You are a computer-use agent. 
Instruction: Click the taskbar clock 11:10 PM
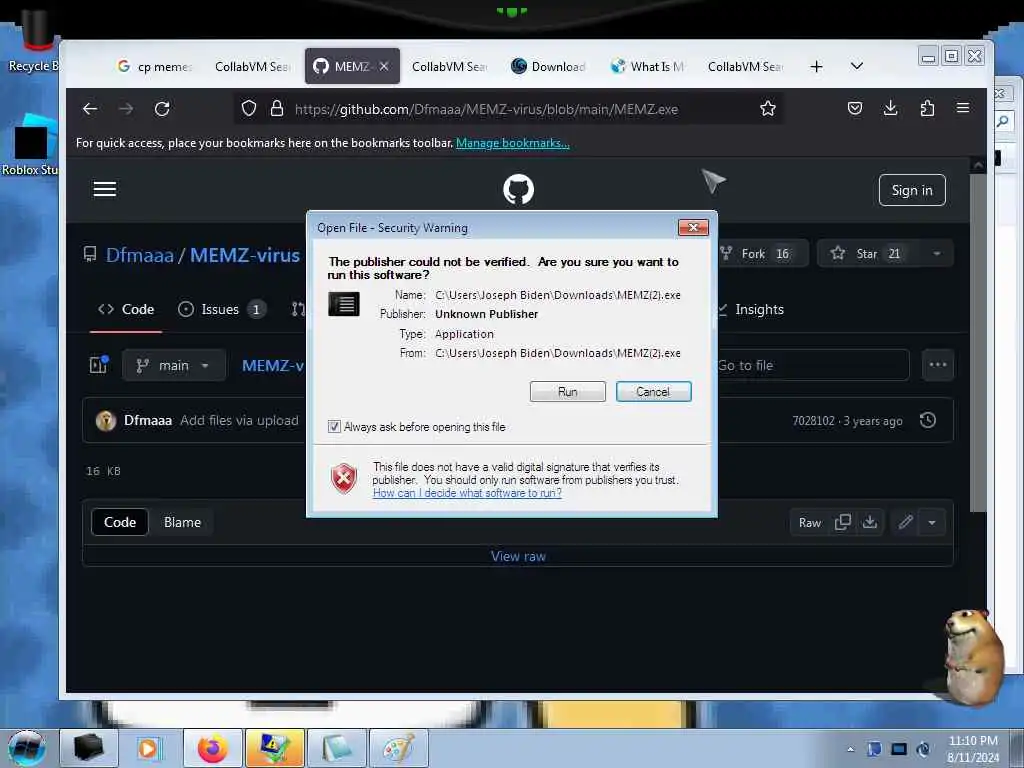[x=973, y=740]
